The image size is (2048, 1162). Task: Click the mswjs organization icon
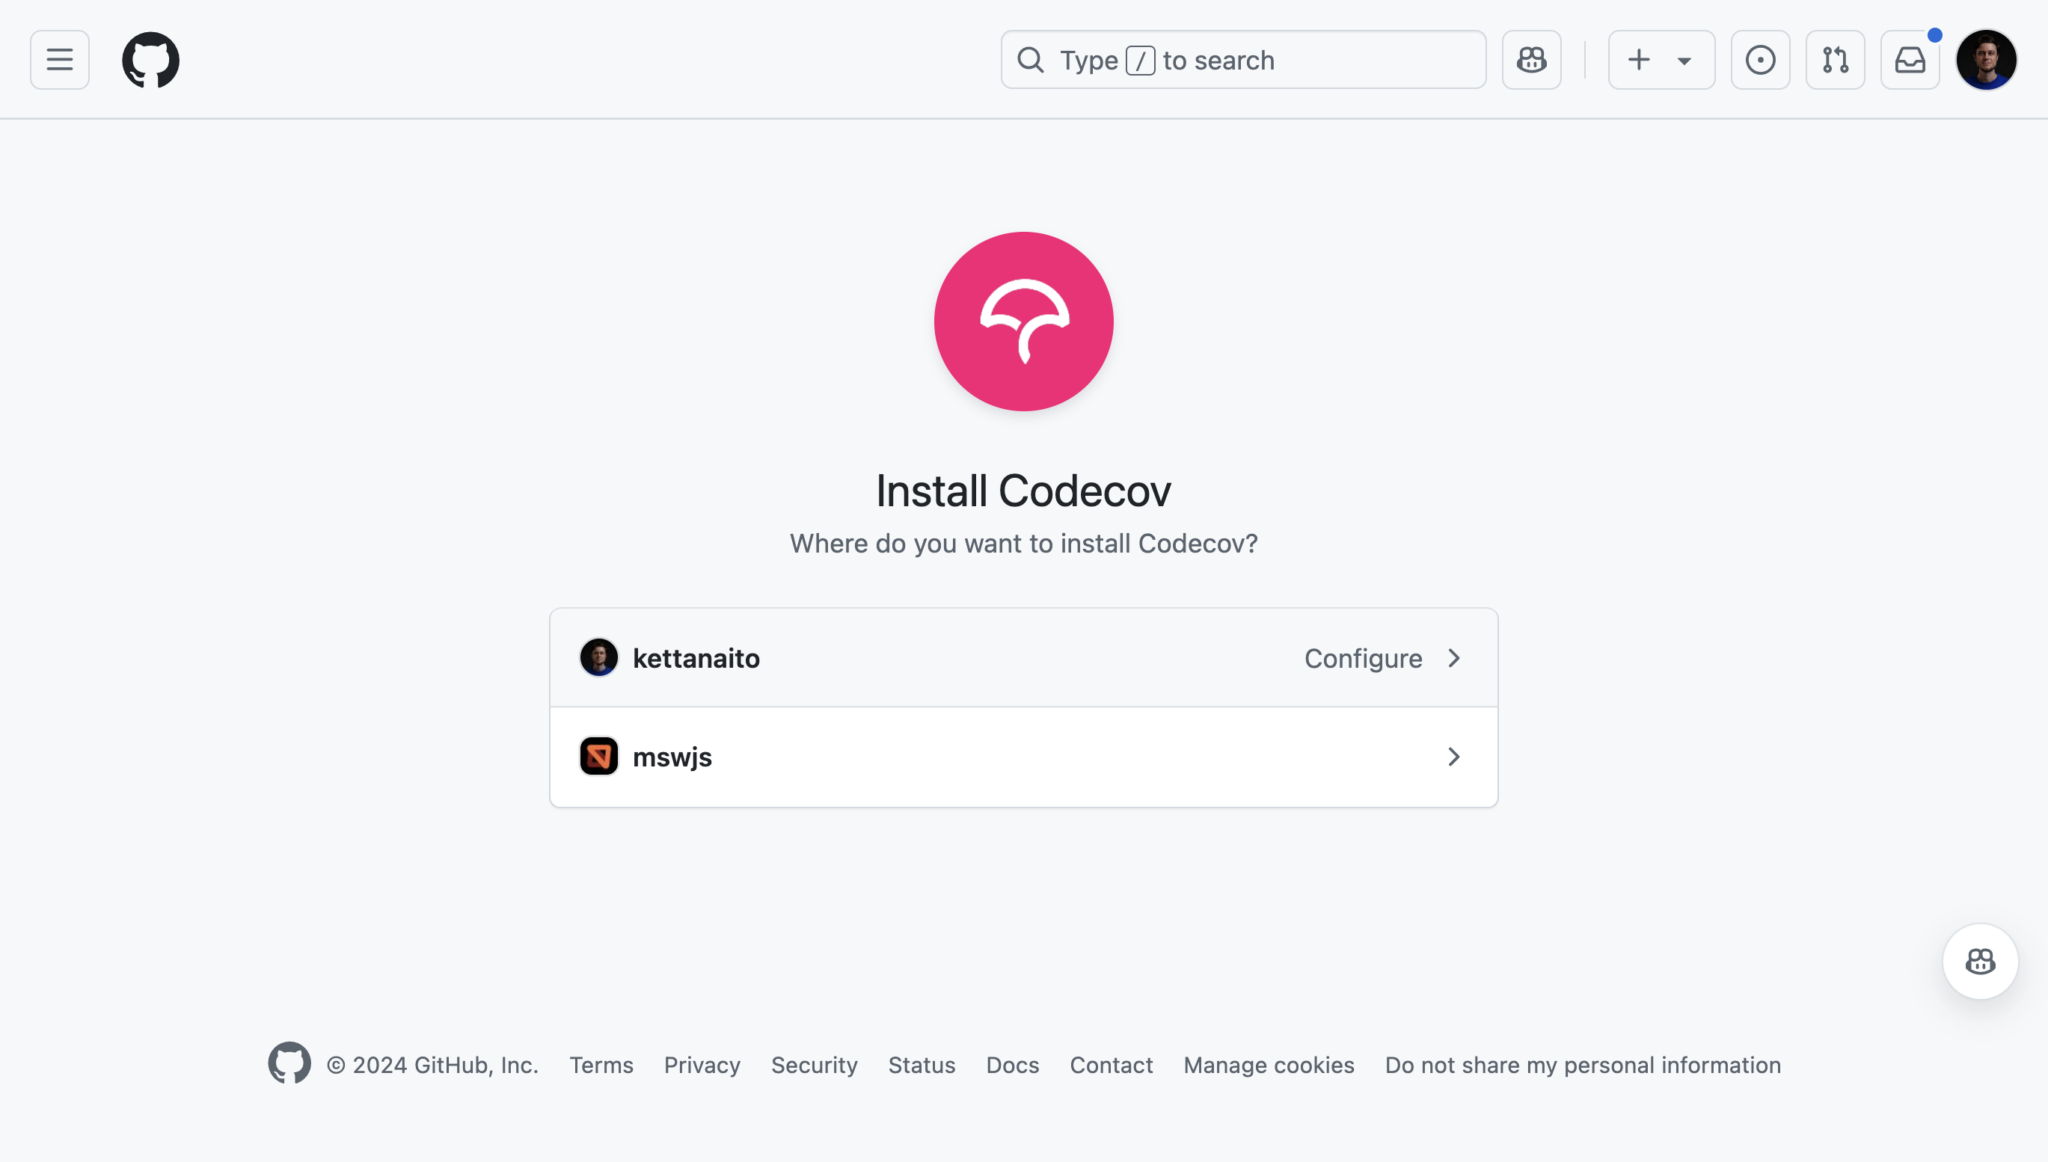(598, 755)
